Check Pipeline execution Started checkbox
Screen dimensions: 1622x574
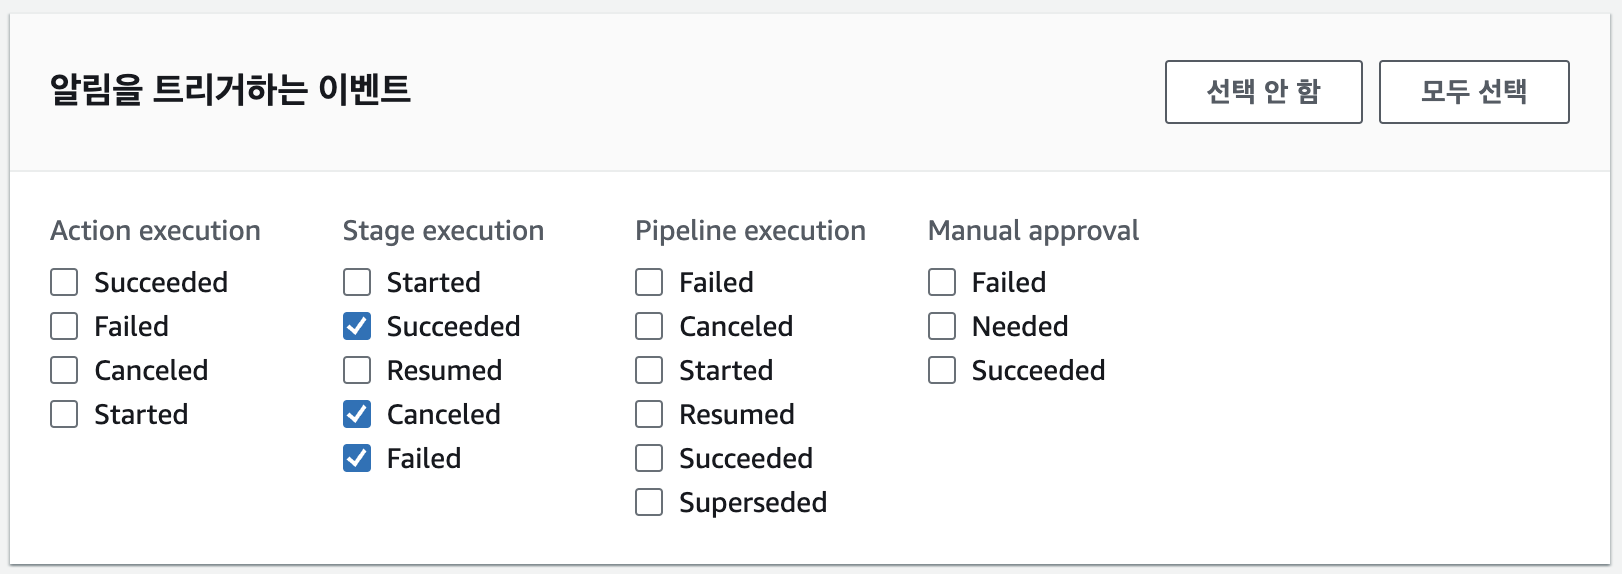pos(649,371)
